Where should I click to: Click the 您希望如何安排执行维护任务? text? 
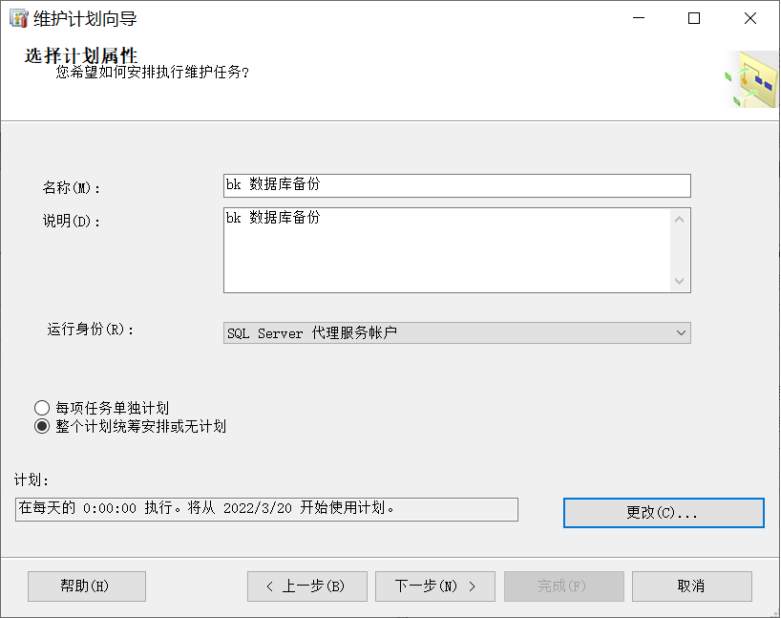pyautogui.click(x=152, y=72)
